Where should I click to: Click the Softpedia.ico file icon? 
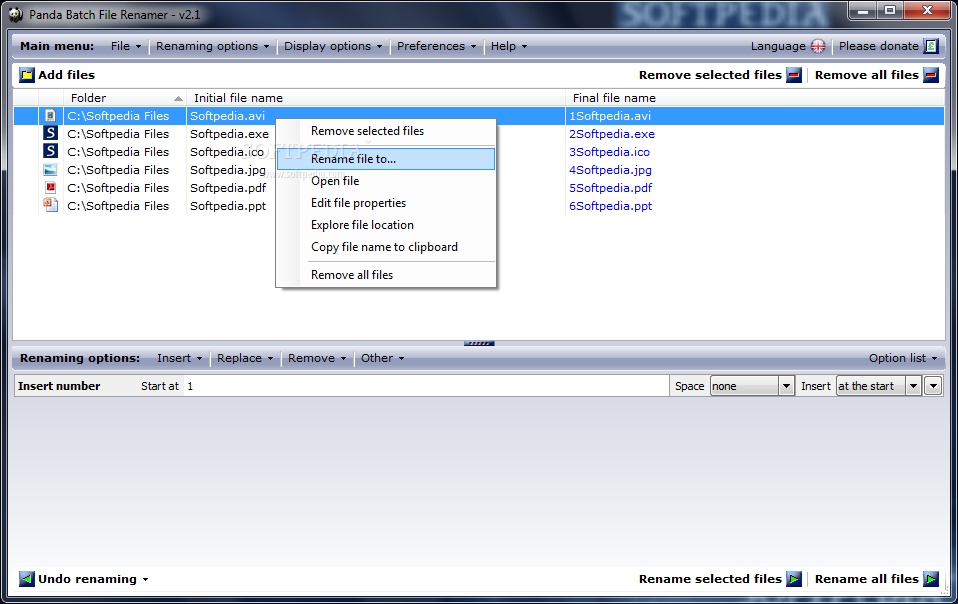pos(51,151)
